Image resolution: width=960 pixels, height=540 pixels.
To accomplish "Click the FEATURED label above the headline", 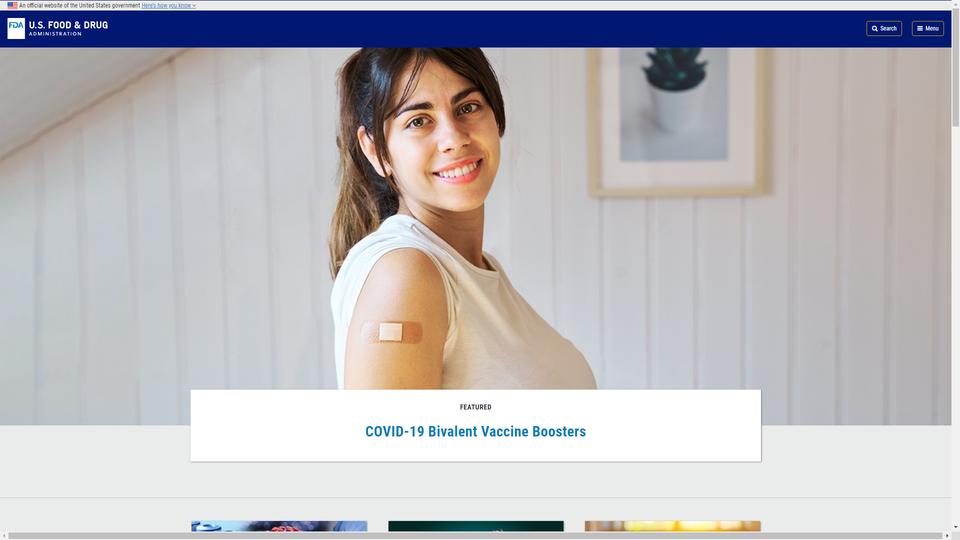I will pos(475,407).
